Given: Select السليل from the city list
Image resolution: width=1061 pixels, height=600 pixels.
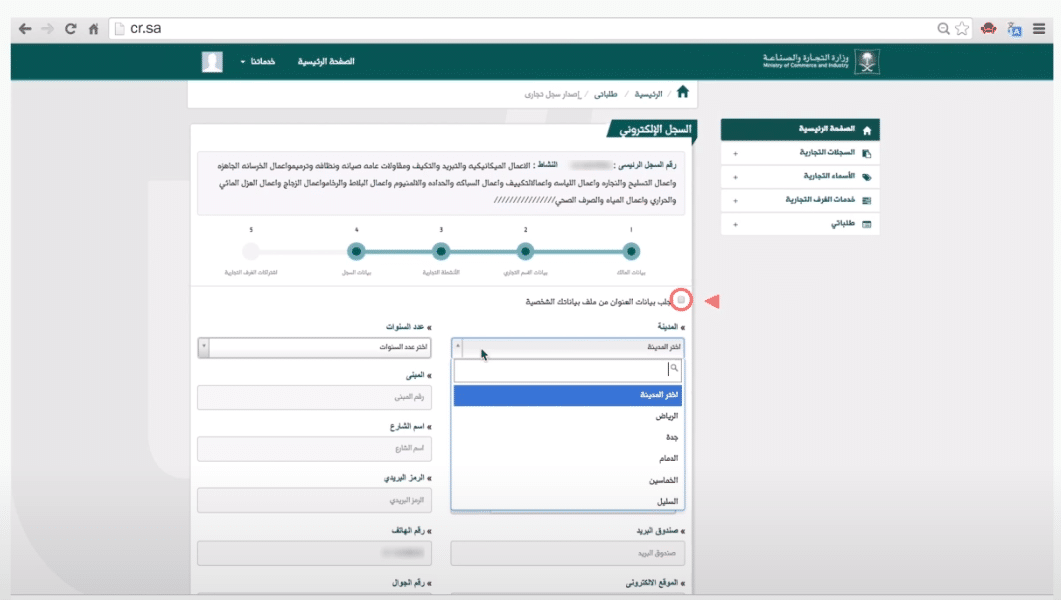Looking at the screenshot, I should pyautogui.click(x=568, y=501).
